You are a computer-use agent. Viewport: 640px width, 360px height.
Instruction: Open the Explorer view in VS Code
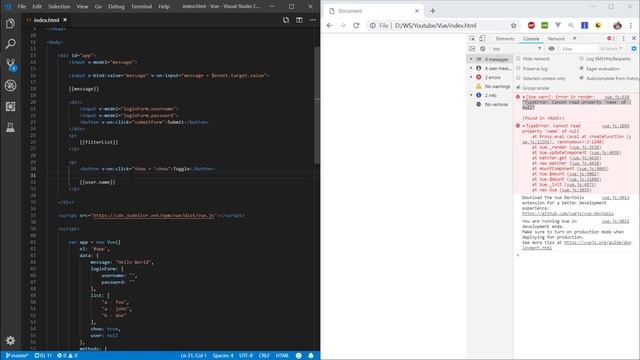(10, 24)
